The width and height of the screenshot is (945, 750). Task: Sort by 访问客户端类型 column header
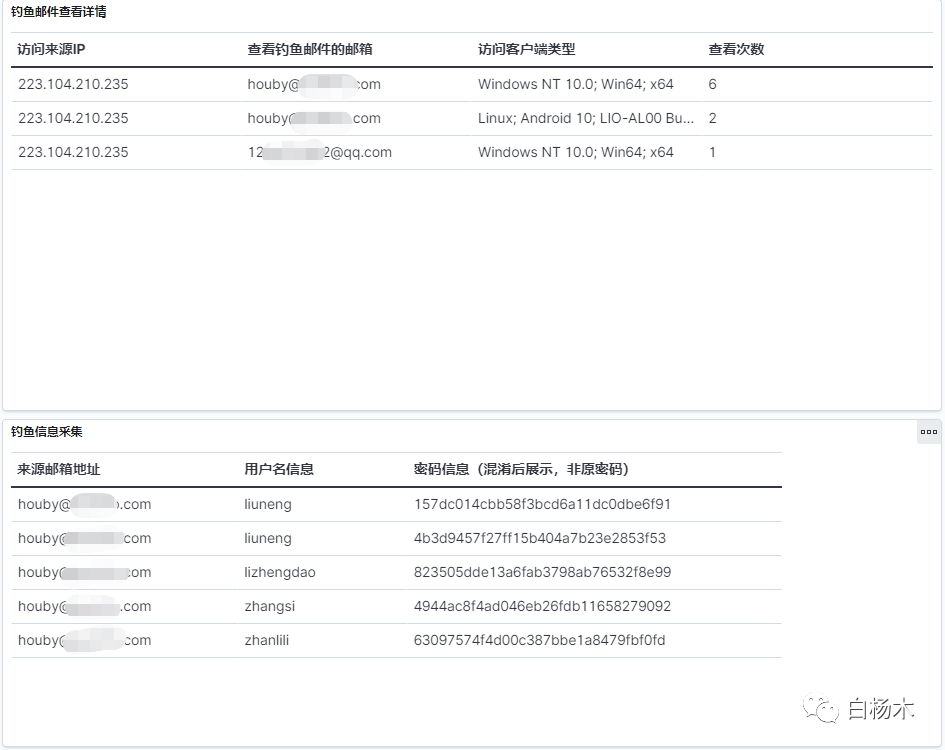pyautogui.click(x=527, y=49)
